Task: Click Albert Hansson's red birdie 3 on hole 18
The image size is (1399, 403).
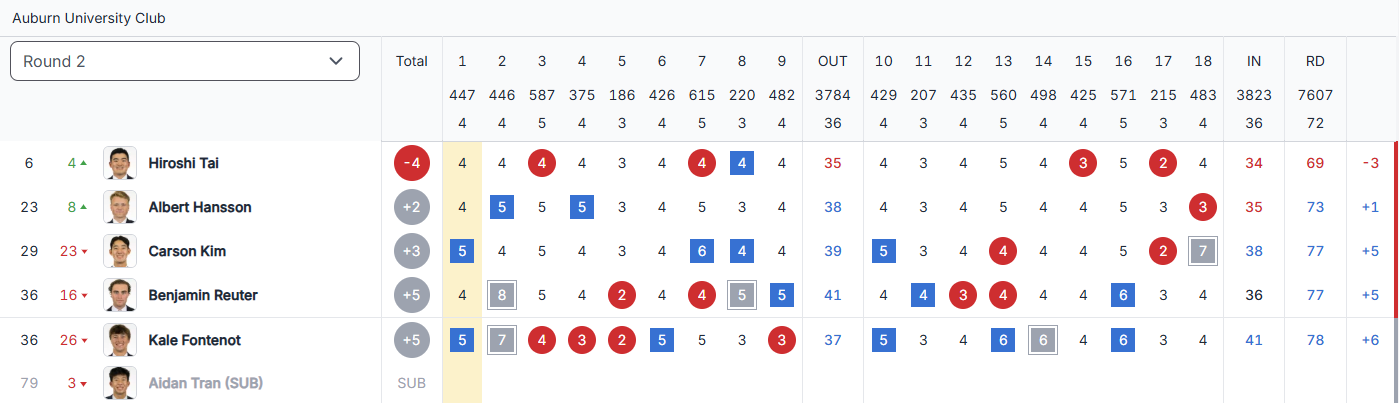Action: (x=1203, y=207)
